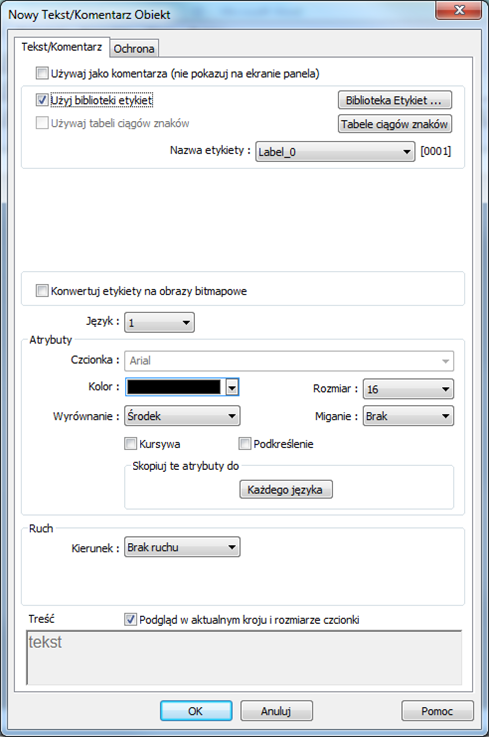Viewport: 489px width, 737px height.
Task: Open the Biblioteka Etykiet button
Action: [394, 100]
